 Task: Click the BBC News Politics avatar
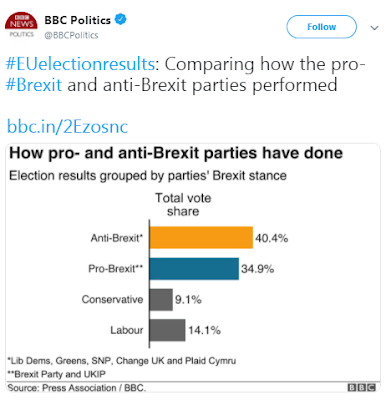[21, 25]
